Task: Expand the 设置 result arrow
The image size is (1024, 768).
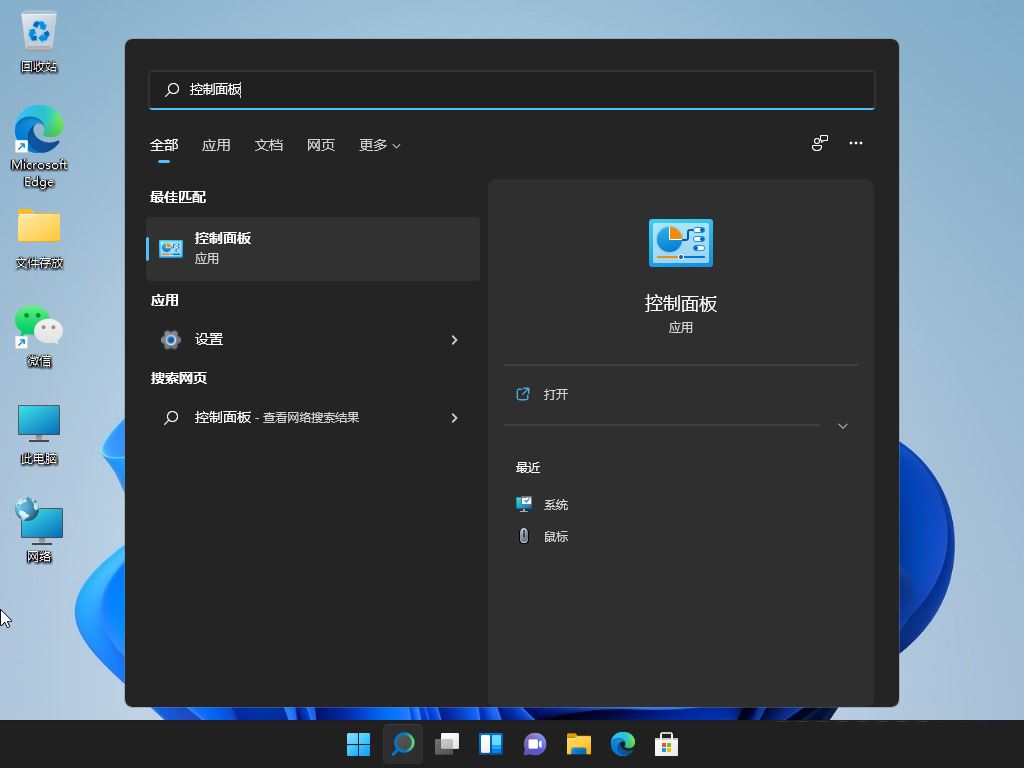Action: (x=455, y=340)
